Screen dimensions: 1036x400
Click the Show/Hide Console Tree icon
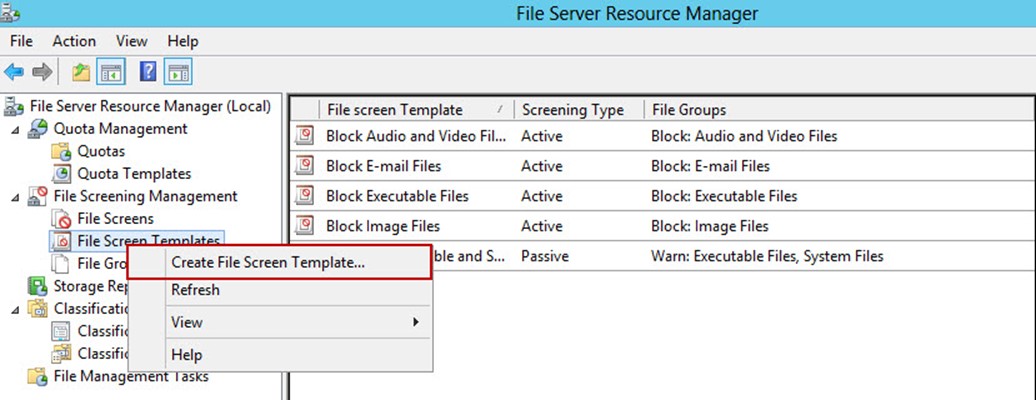[x=110, y=72]
